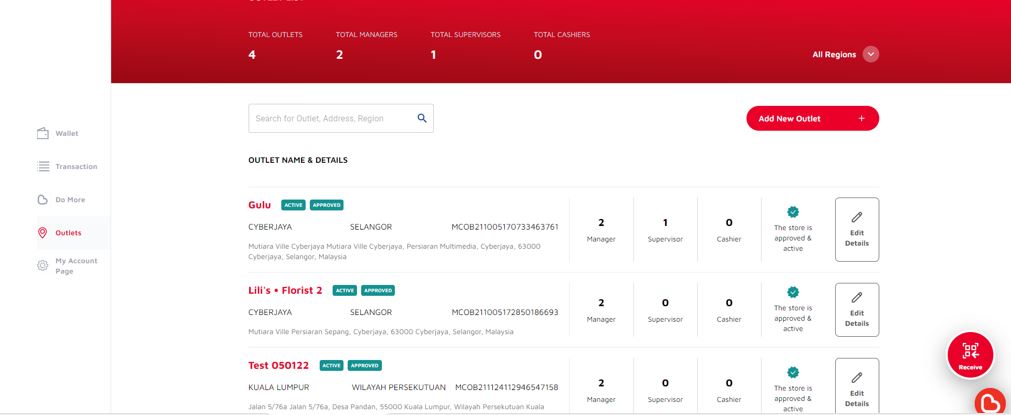Click approved checkmark badge for Lili's Florist 2
Screen dimensions: 1011x415
(792, 292)
